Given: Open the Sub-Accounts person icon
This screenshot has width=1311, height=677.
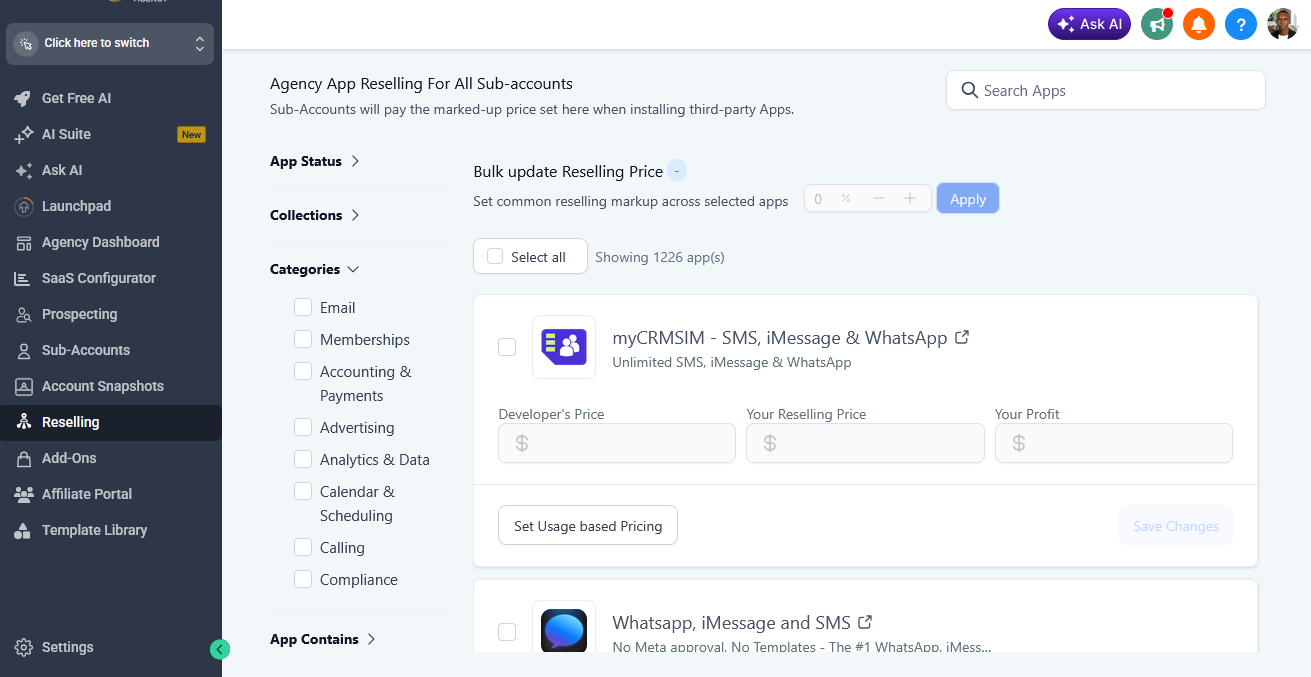Looking at the screenshot, I should pos(23,350).
